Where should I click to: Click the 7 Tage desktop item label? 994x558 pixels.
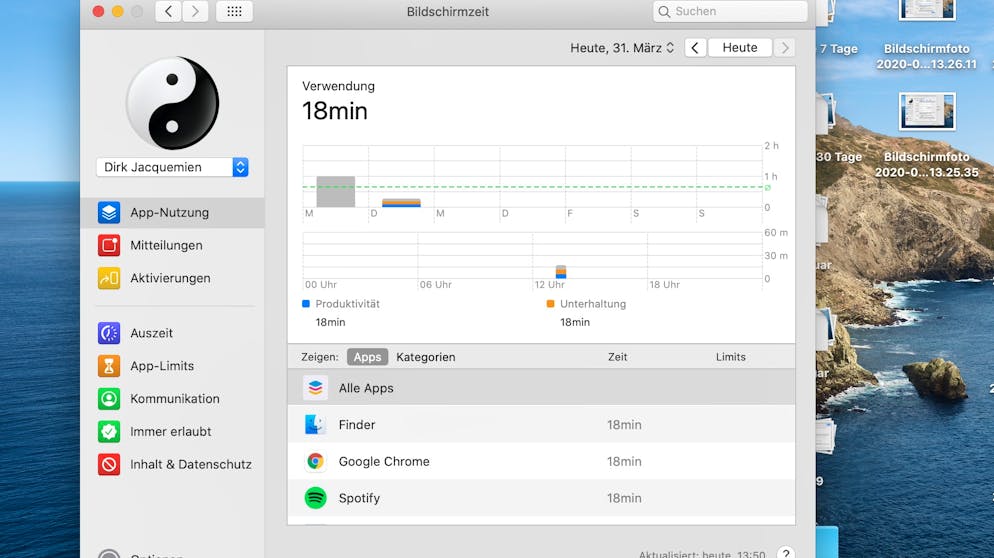click(838, 49)
